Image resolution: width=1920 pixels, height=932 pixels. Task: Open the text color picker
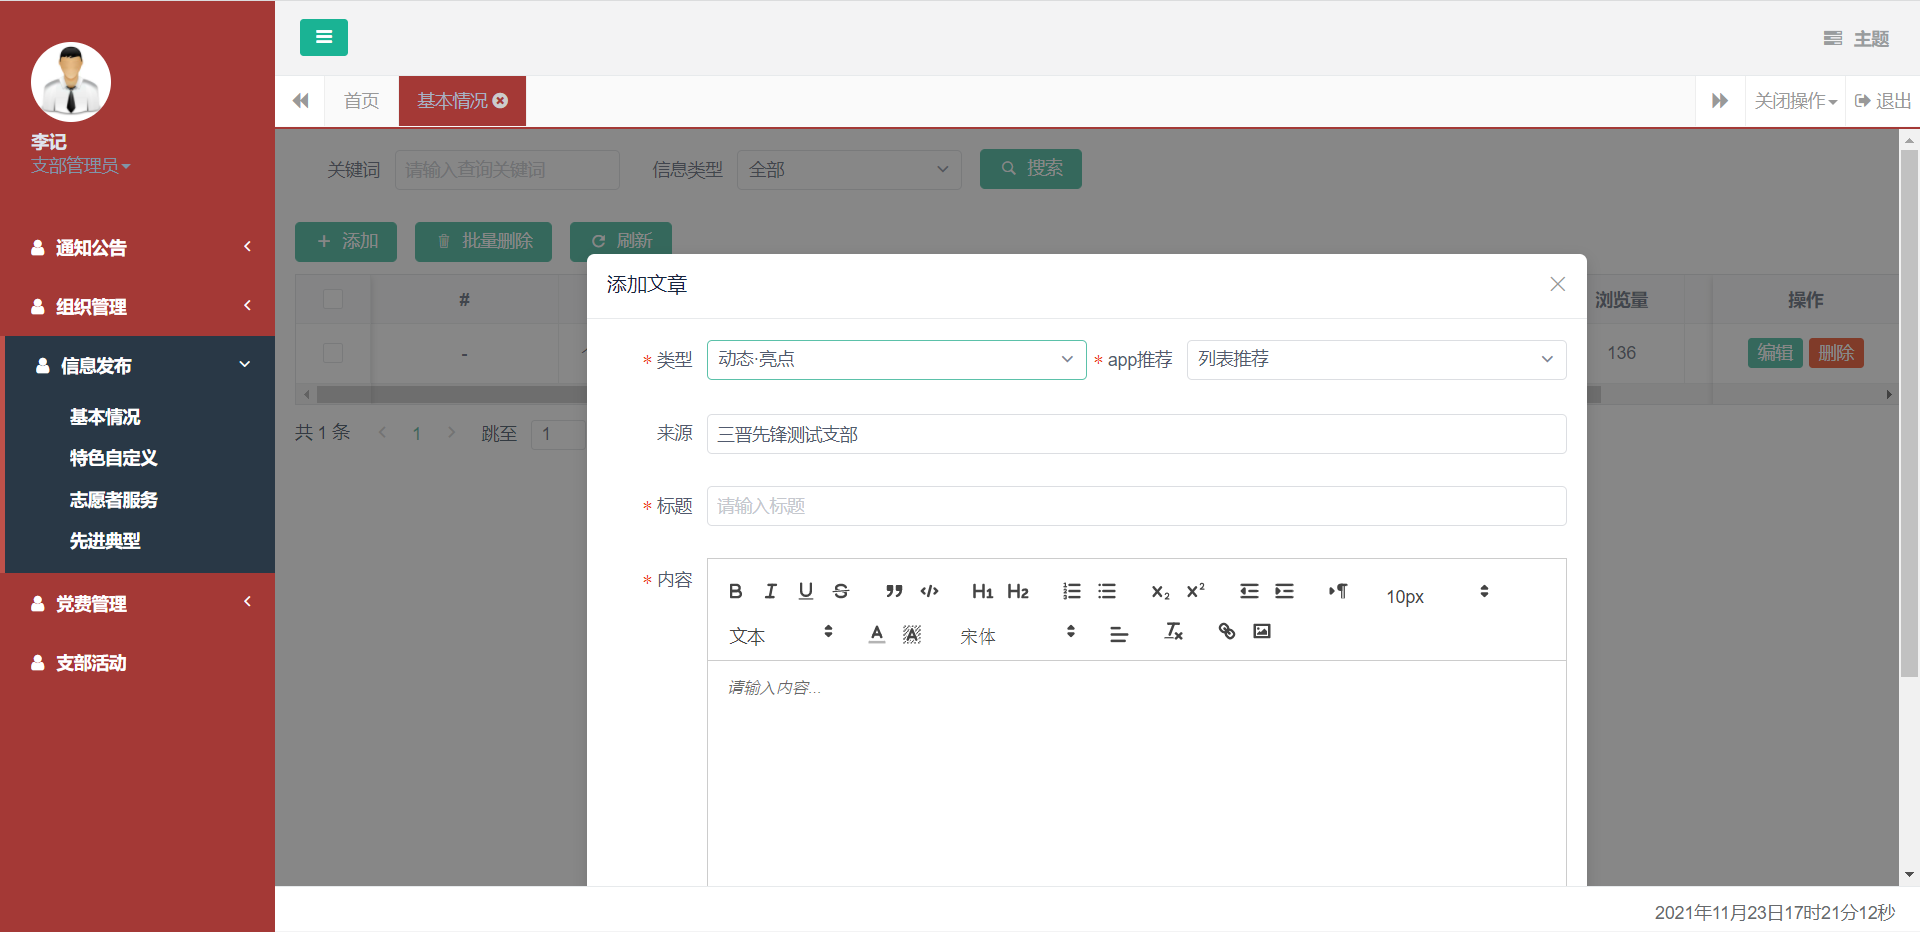point(876,633)
